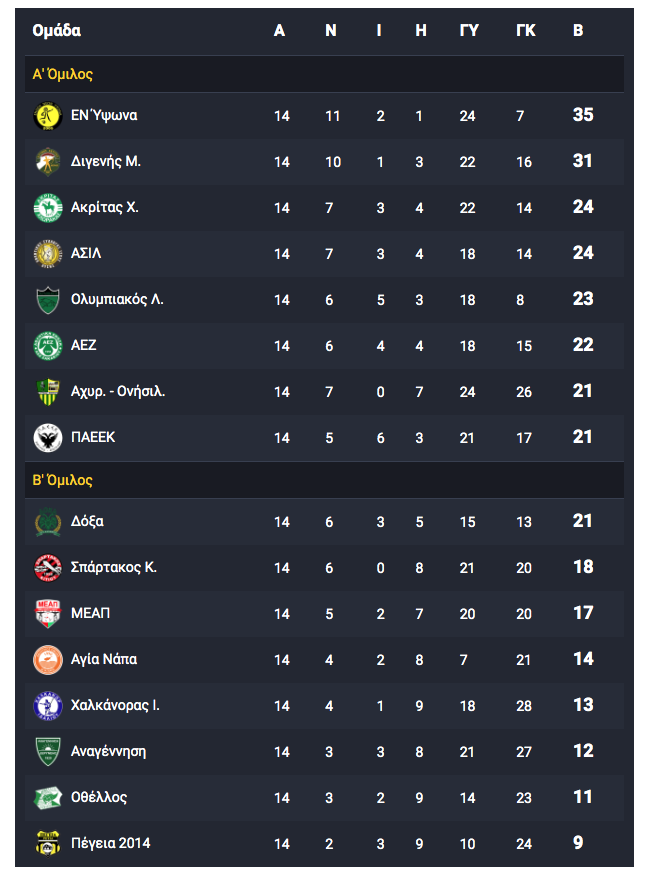
Task: Select the Οθέλλος team row name
Action: 99,797
